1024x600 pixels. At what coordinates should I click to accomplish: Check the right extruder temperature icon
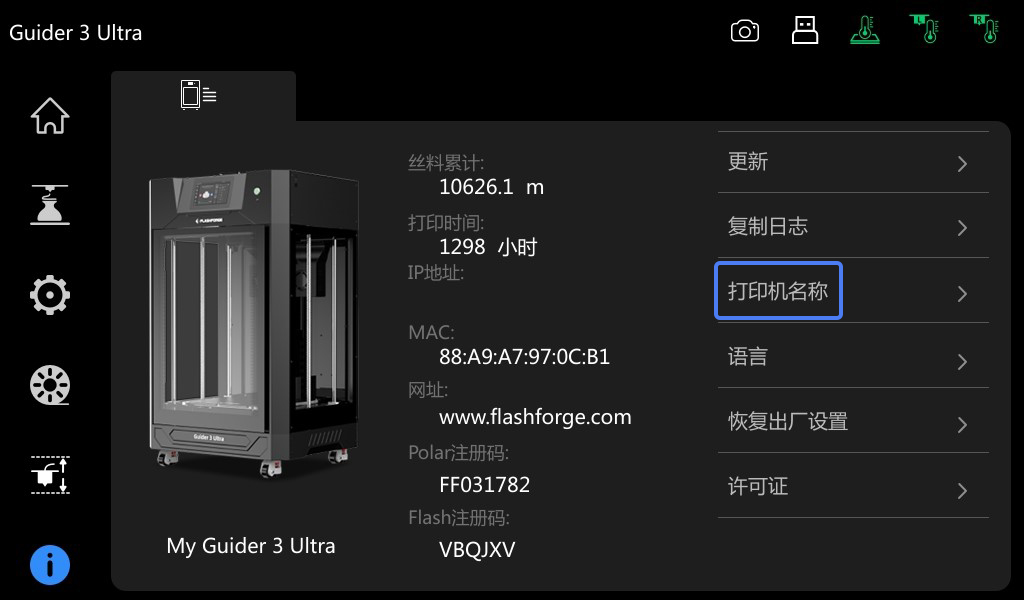[x=985, y=29]
